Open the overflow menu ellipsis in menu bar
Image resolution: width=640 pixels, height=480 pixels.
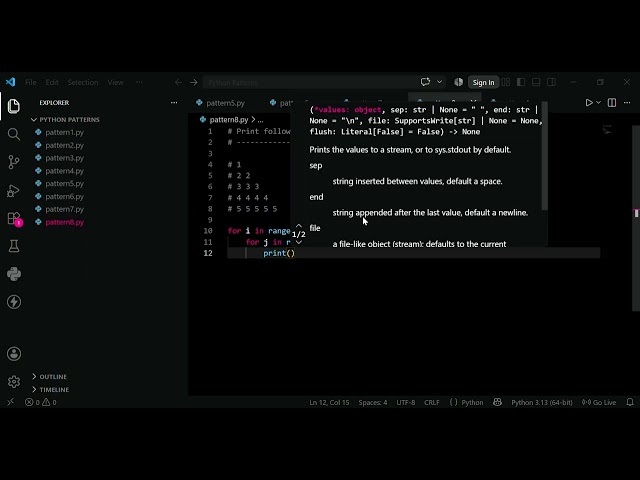[x=139, y=82]
